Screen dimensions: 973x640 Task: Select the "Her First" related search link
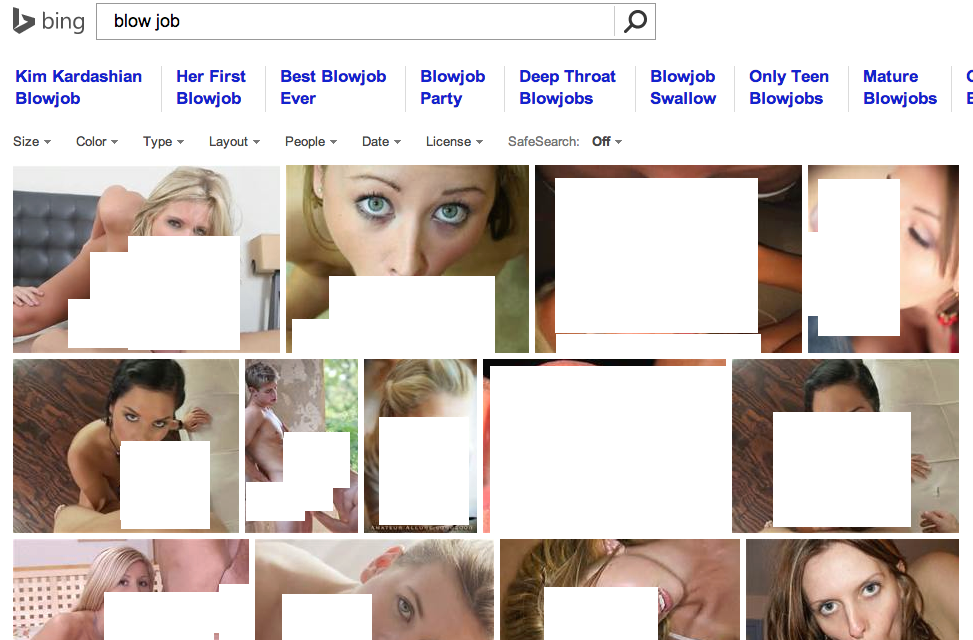(210, 87)
